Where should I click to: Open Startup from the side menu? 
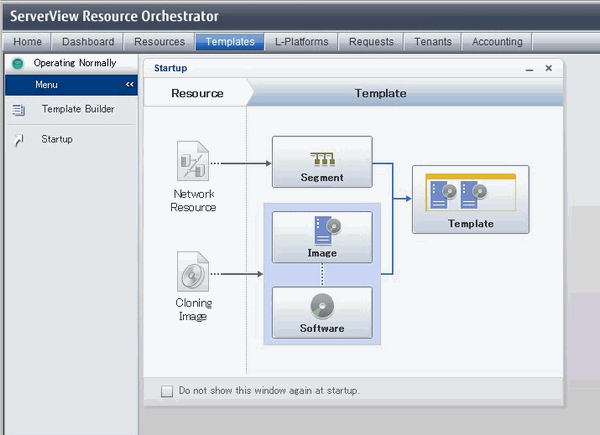point(57,139)
